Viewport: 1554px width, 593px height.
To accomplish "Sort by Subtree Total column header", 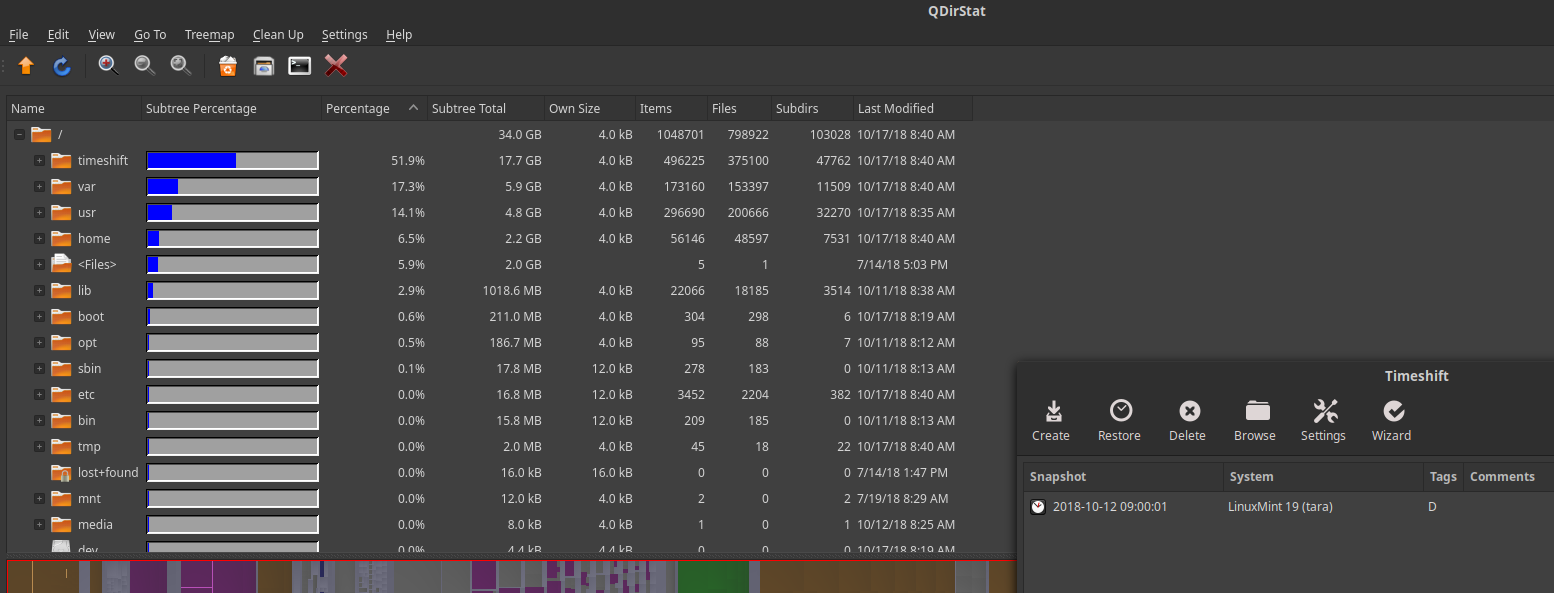I will click(486, 108).
